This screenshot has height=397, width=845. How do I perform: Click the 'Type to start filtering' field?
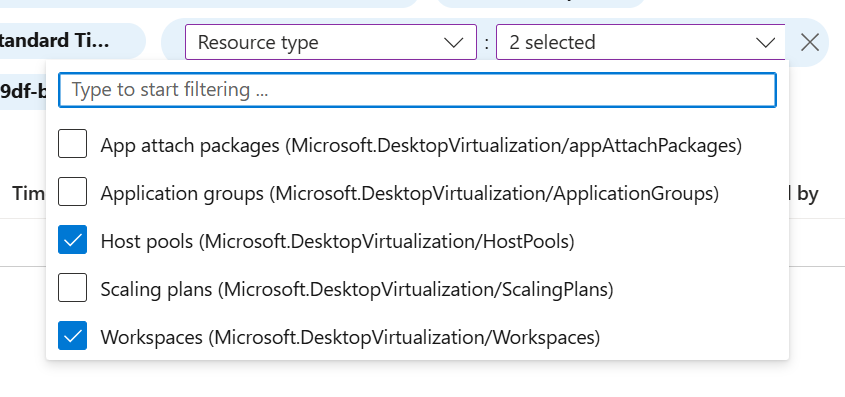point(417,90)
